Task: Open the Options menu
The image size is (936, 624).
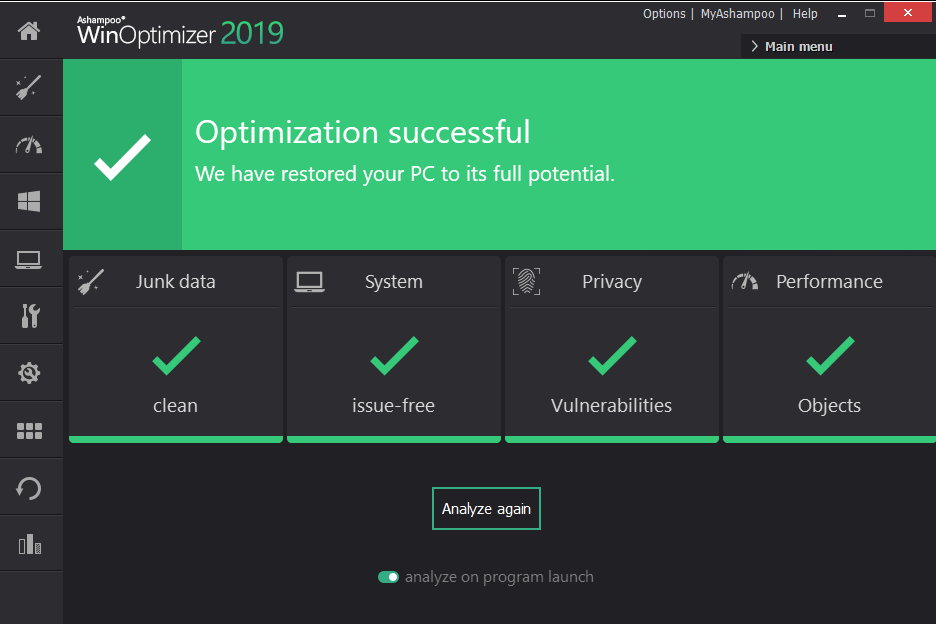Action: click(664, 14)
